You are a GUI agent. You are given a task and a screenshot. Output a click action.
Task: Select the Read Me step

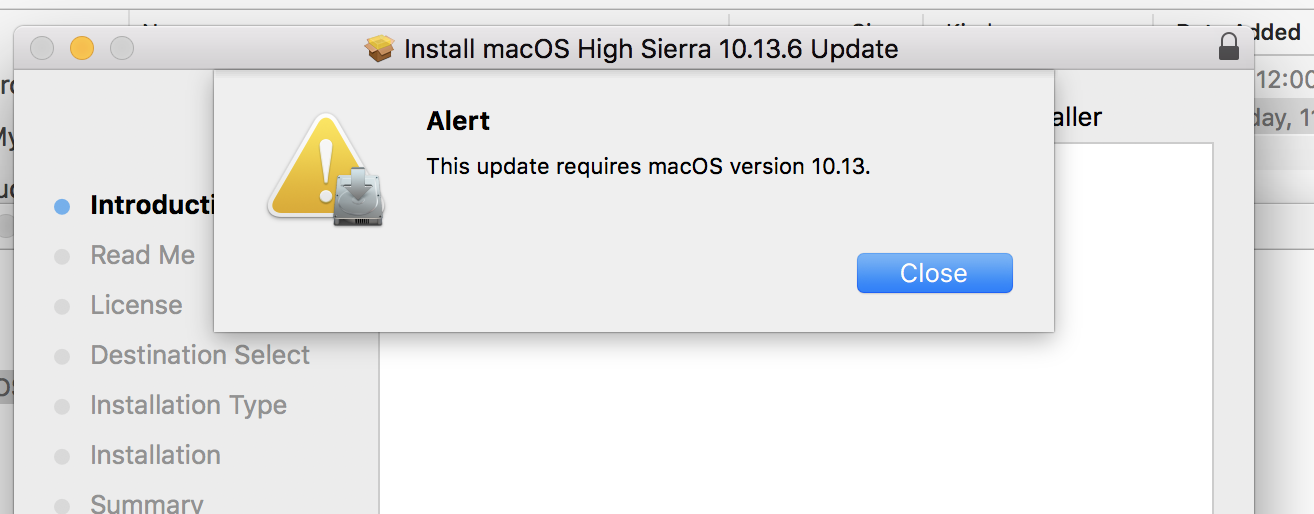(142, 255)
